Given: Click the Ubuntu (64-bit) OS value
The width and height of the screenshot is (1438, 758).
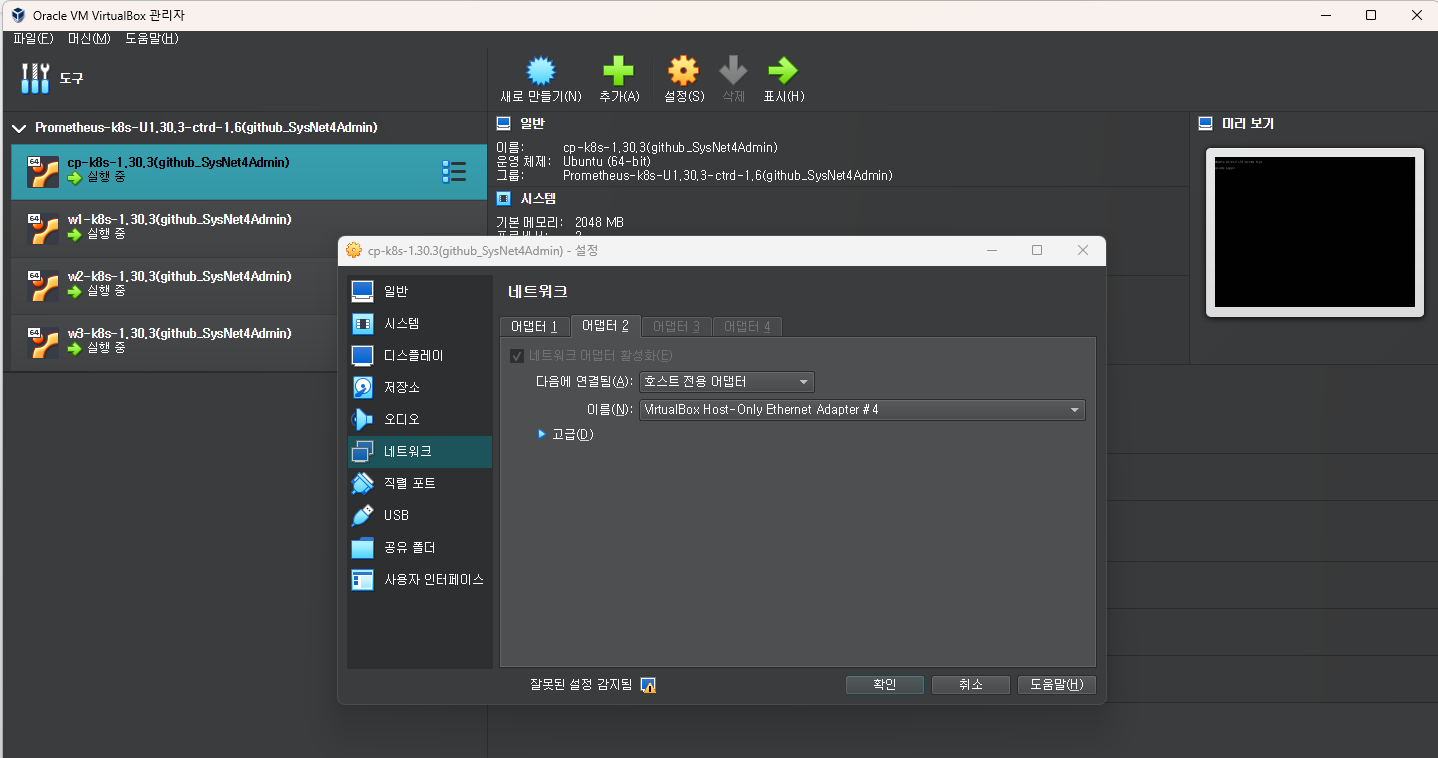Looking at the screenshot, I should [607, 161].
